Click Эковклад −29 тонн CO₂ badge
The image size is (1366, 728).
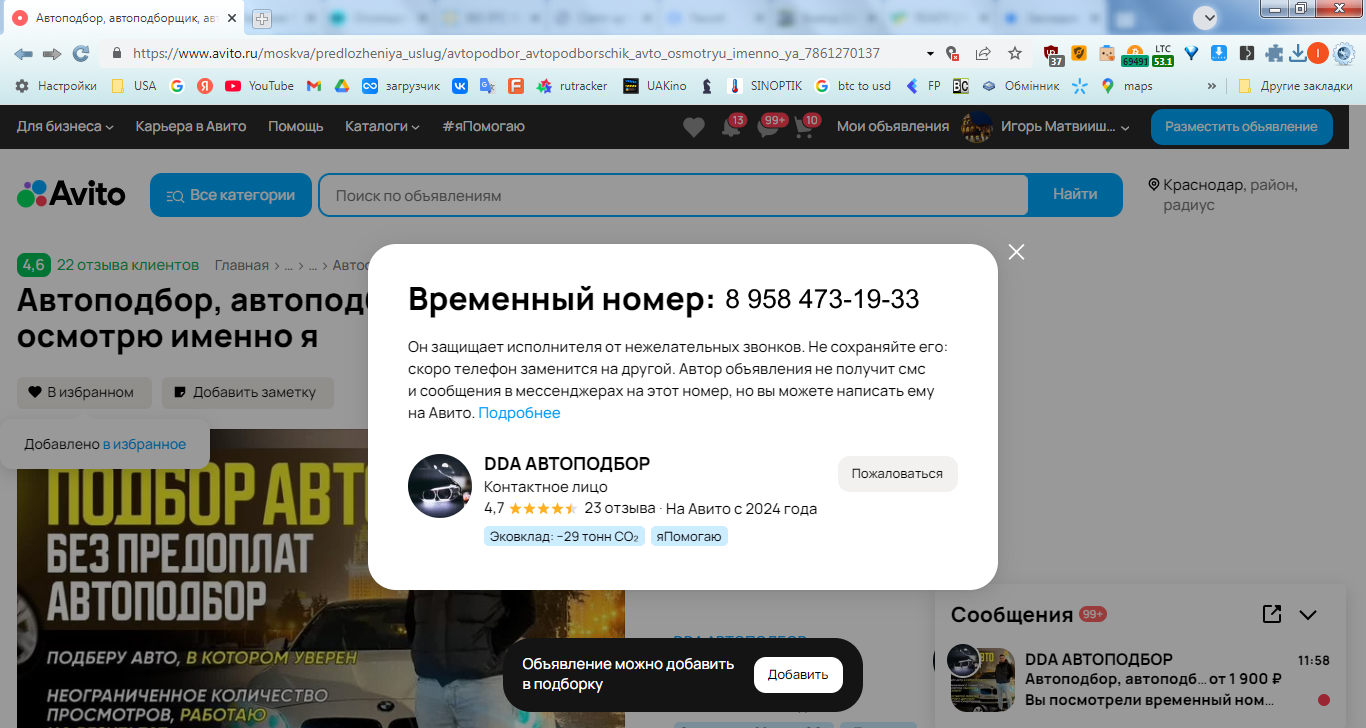pos(564,537)
